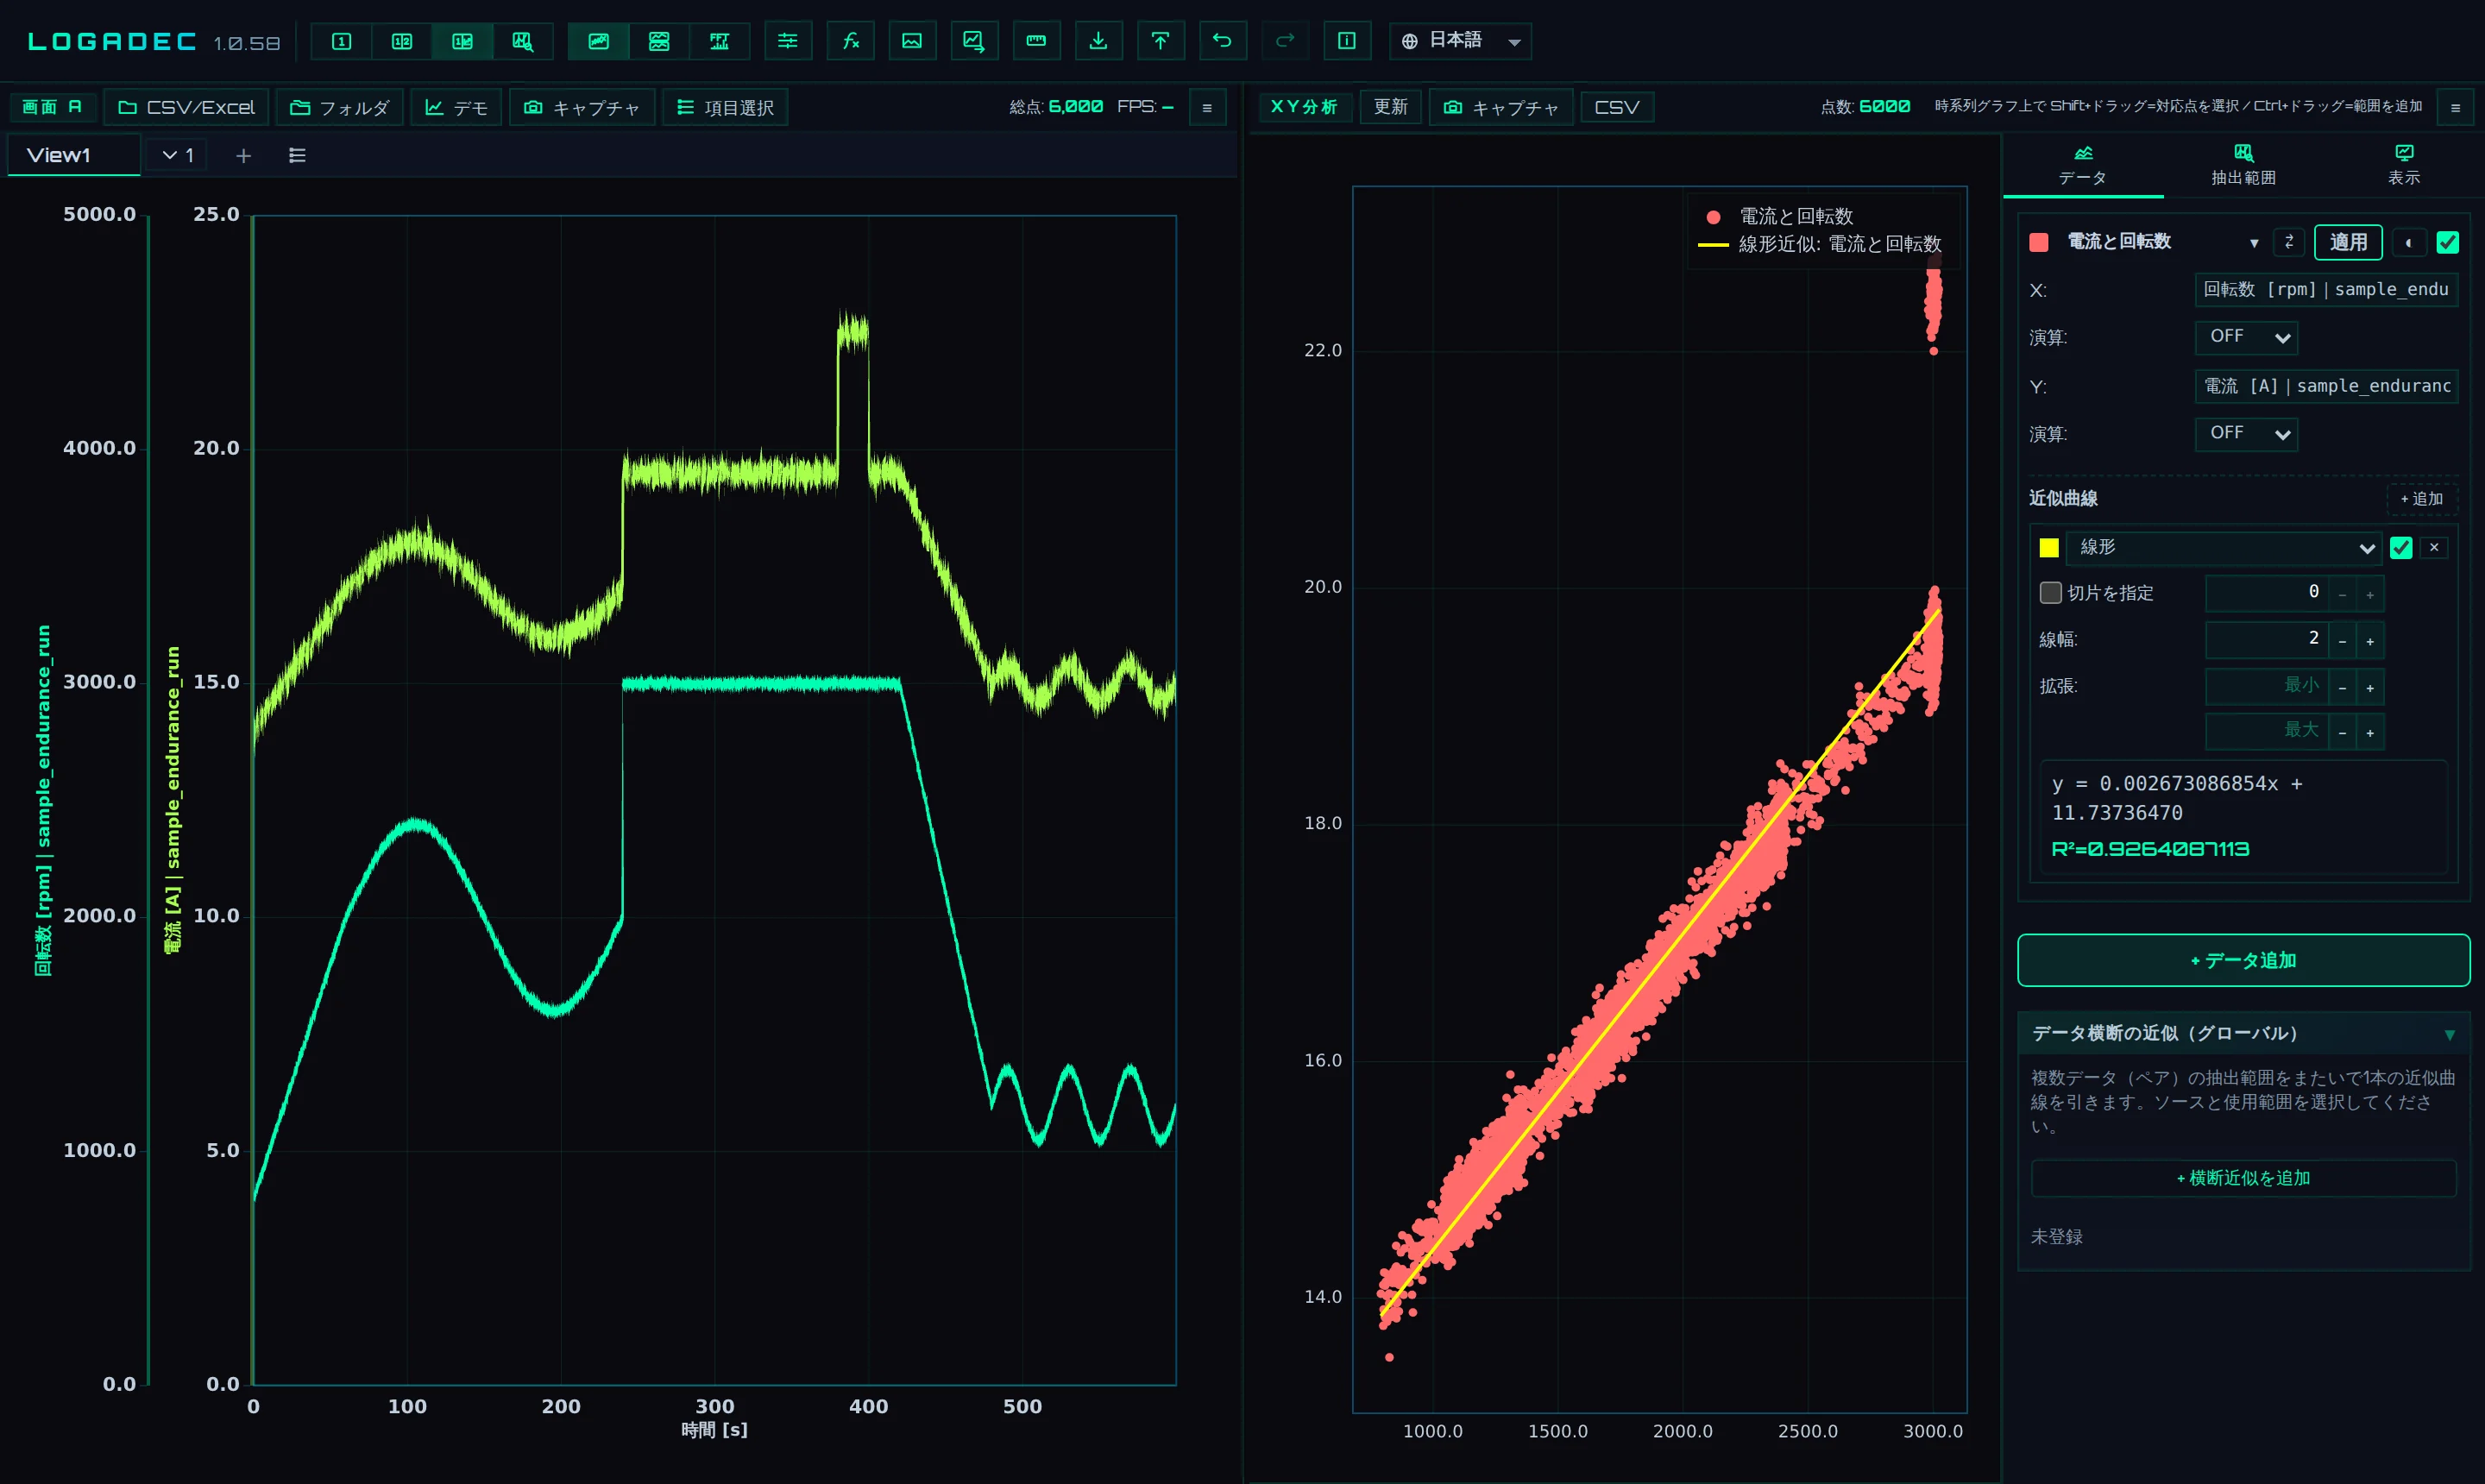2485x1484 pixels.
Task: Click the X axis 回転数 [rpm] field
Action: 2326,290
